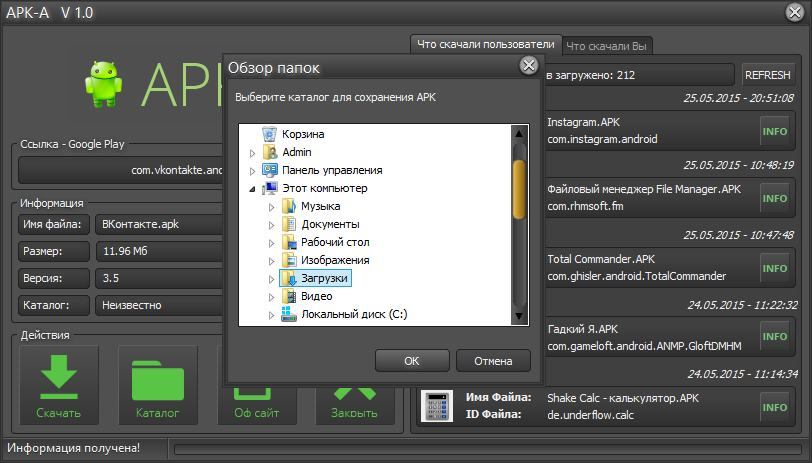812x463 pixels.
Task: Click the Изображения folder icon
Action: tap(288, 260)
